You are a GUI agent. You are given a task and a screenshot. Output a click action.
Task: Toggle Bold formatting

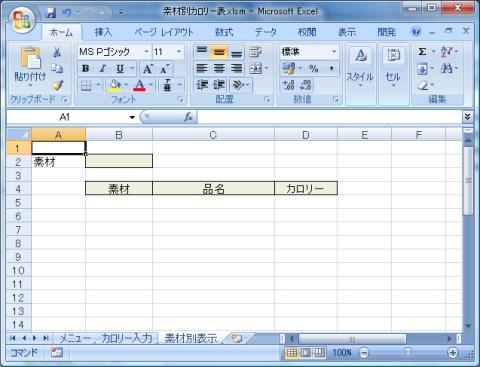[85, 69]
